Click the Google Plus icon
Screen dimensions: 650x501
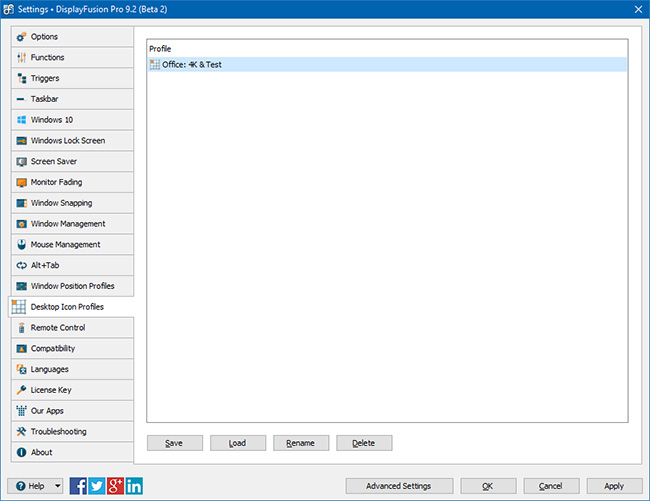115,486
